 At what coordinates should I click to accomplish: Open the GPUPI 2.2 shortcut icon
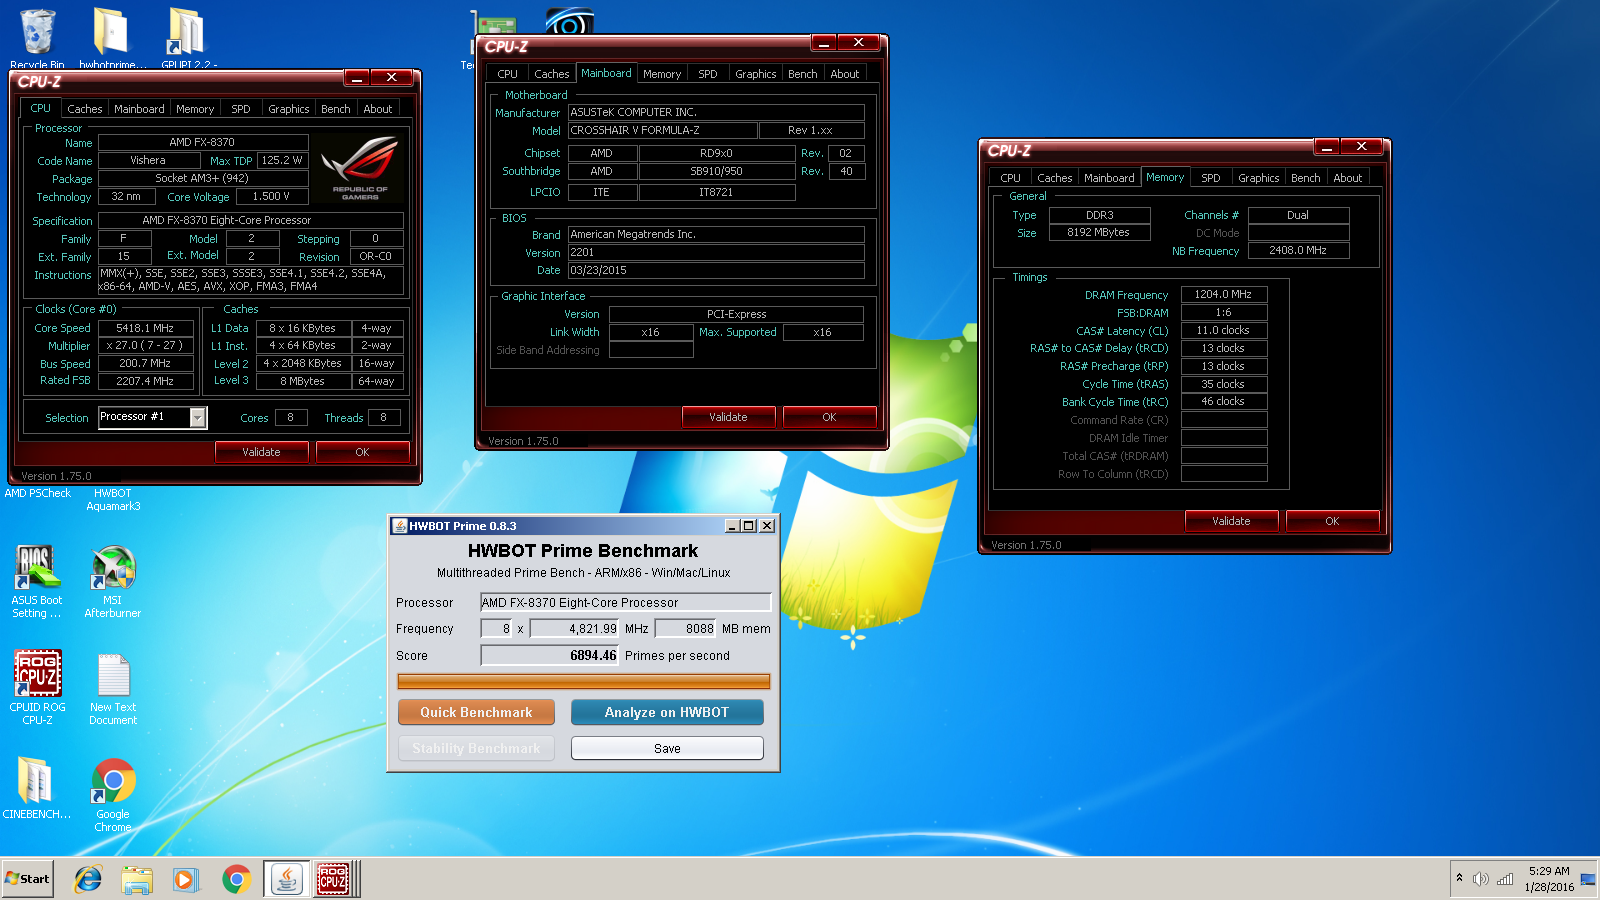[188, 38]
